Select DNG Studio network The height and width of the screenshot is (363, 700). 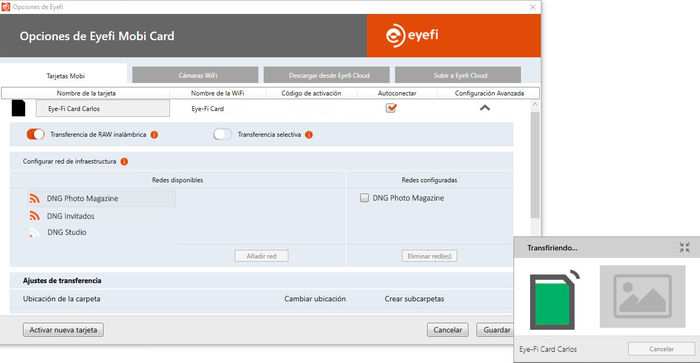(67, 232)
